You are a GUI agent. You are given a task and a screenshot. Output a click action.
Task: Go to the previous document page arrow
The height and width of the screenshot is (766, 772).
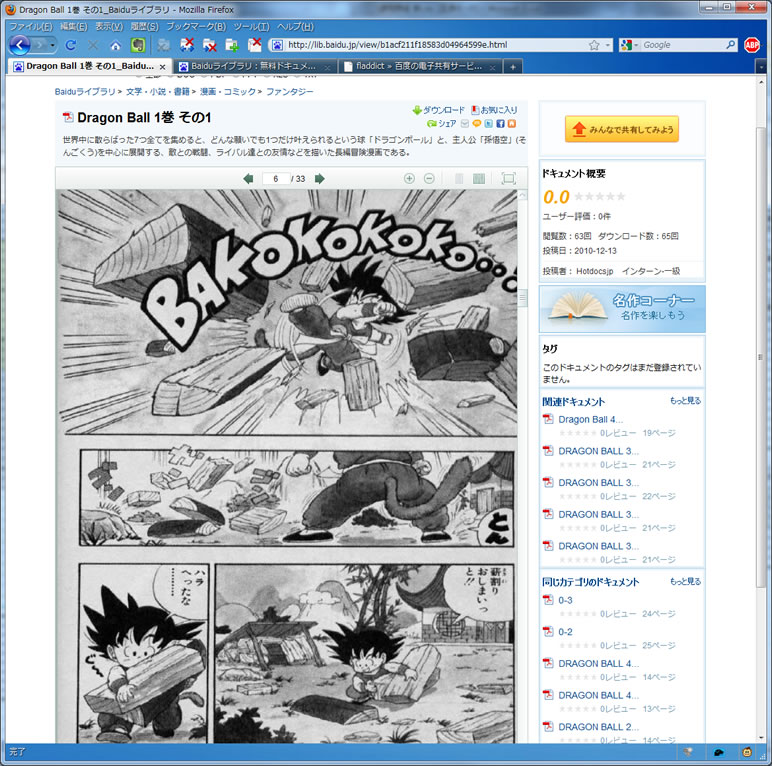pyautogui.click(x=249, y=179)
